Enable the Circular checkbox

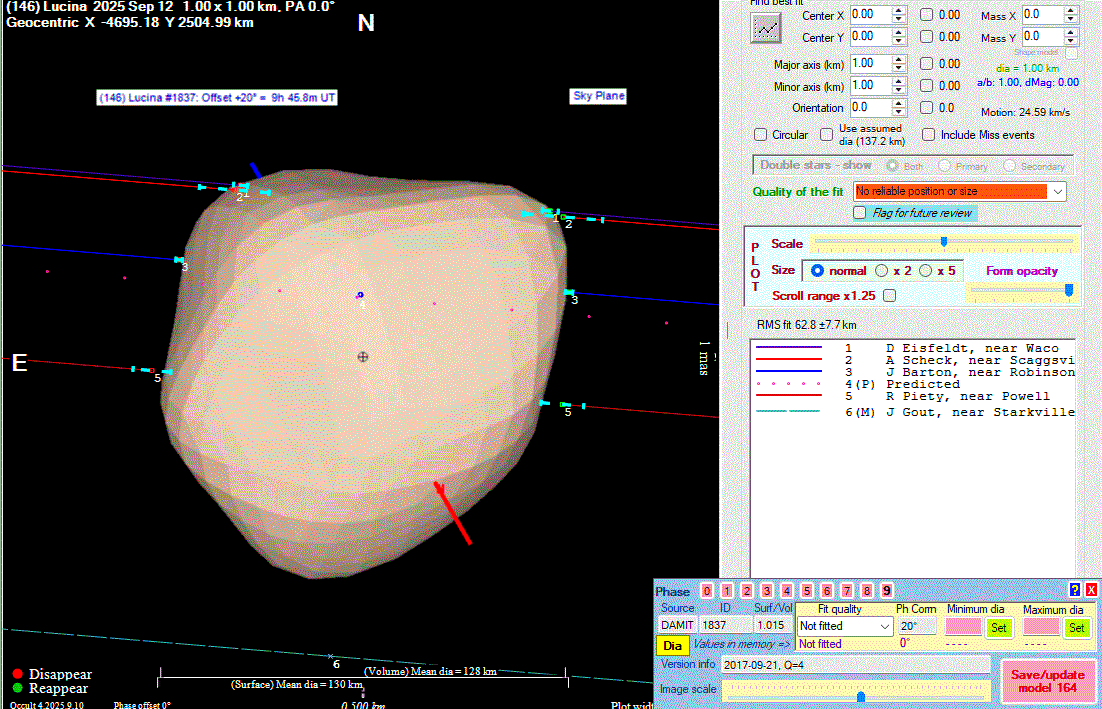pyautogui.click(x=761, y=135)
